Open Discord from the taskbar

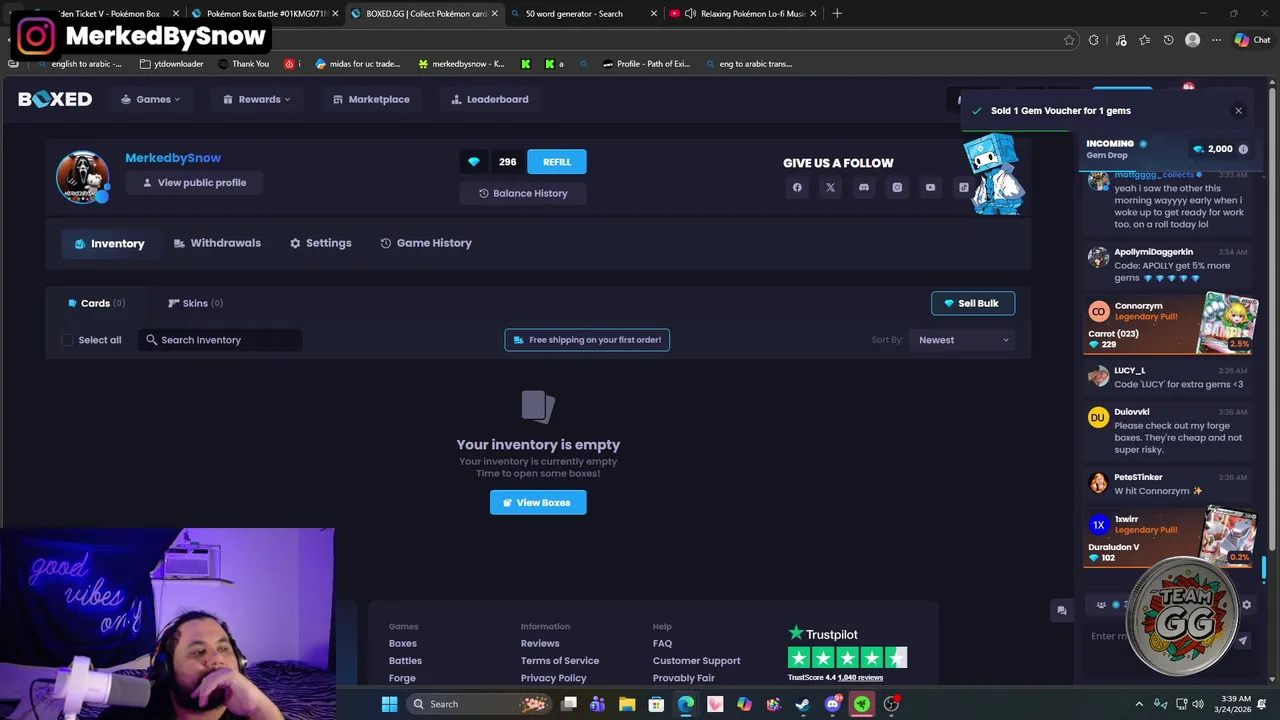pyautogui.click(x=832, y=704)
